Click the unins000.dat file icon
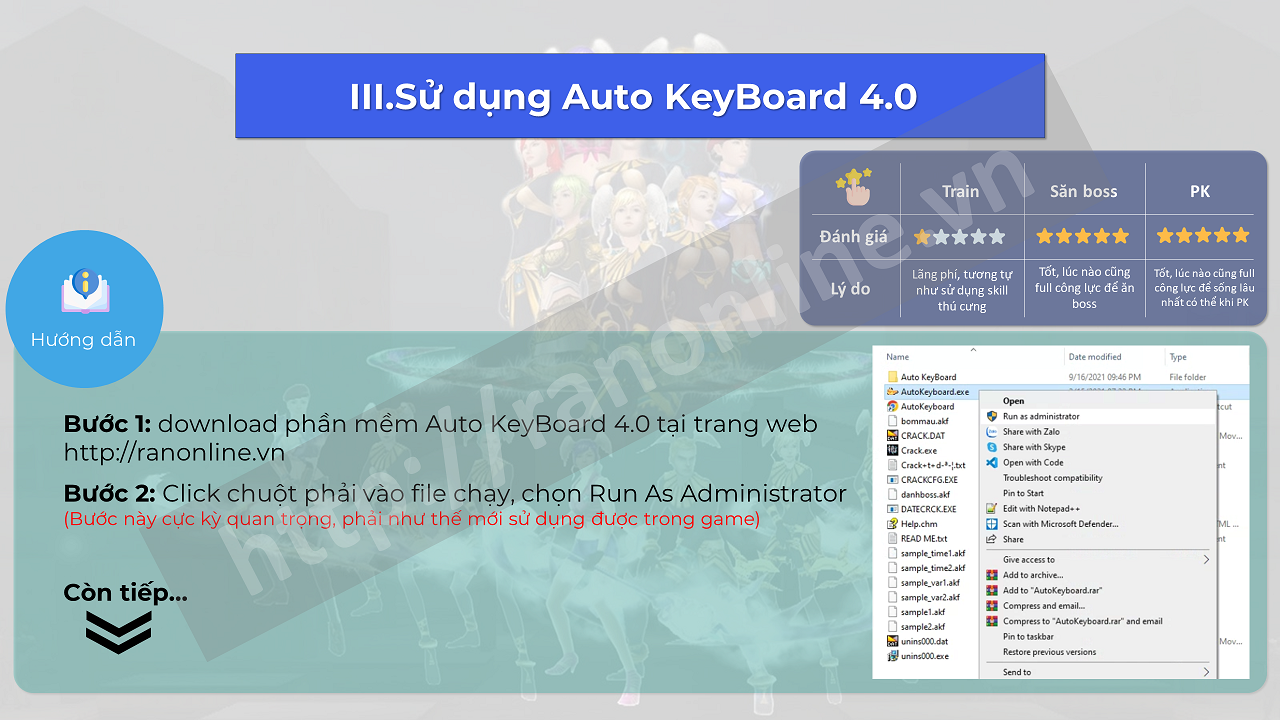Image resolution: width=1280 pixels, height=720 pixels. coord(892,641)
